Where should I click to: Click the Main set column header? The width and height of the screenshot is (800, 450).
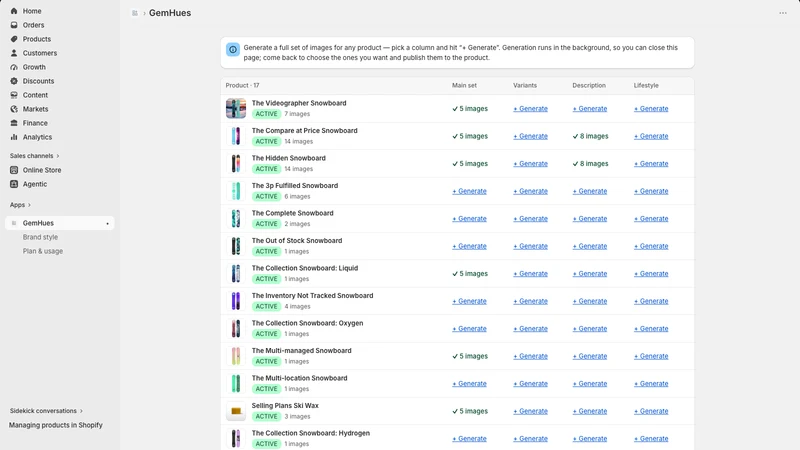pyautogui.click(x=464, y=86)
